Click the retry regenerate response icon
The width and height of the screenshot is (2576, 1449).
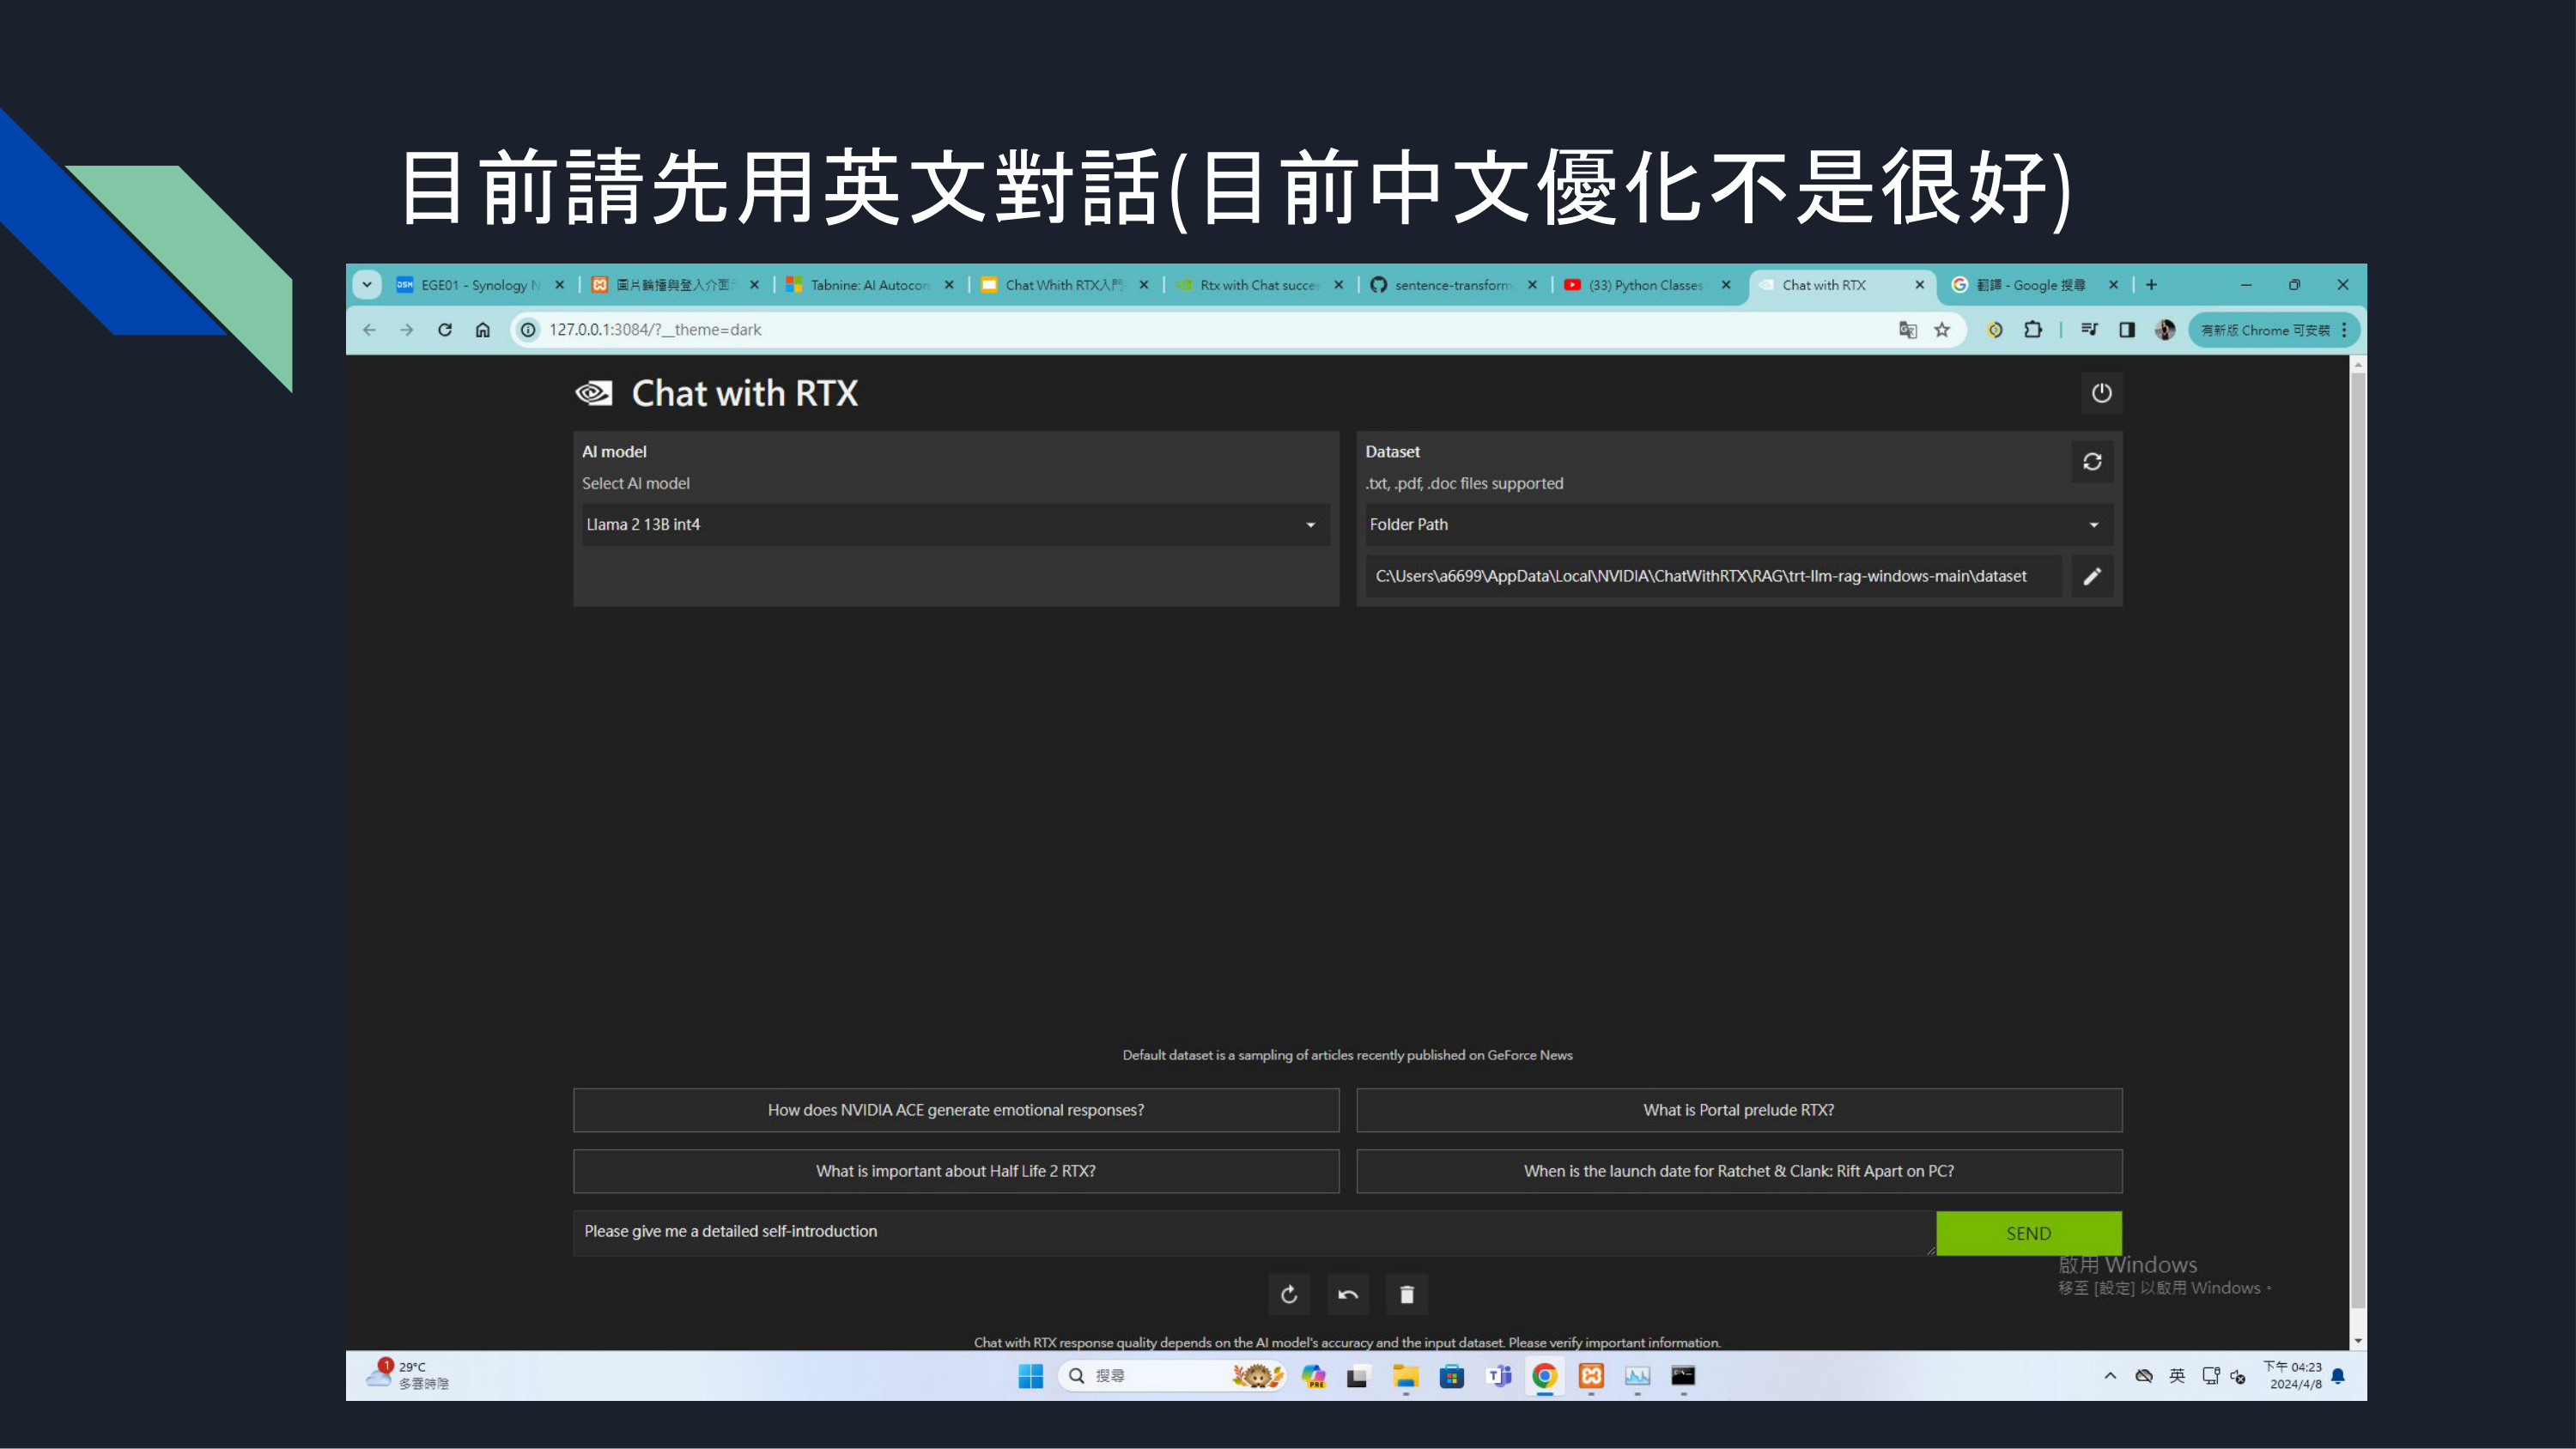pos(1289,1294)
